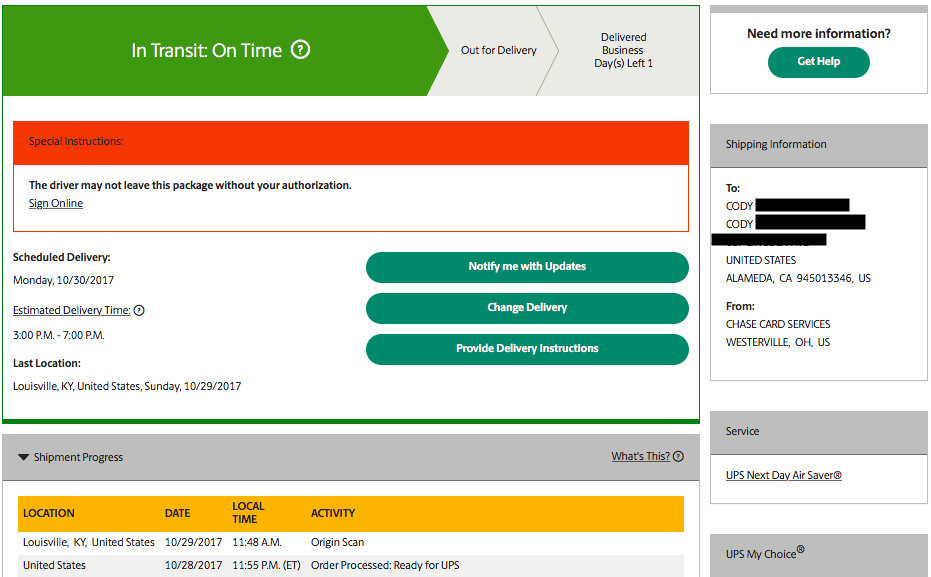Open the What's This? link
Viewport: 931px width, 577px height.
click(x=641, y=456)
